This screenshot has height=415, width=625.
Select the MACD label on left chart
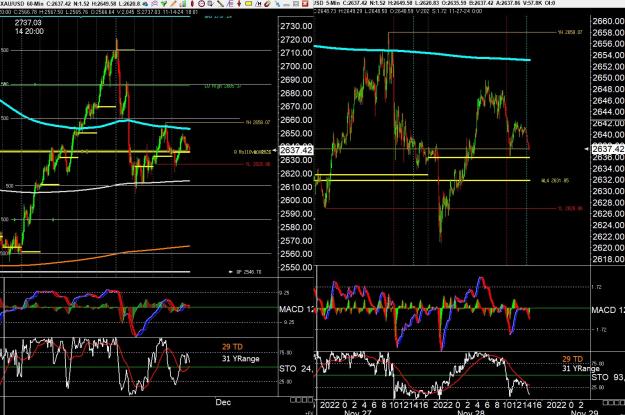pyautogui.click(x=297, y=309)
